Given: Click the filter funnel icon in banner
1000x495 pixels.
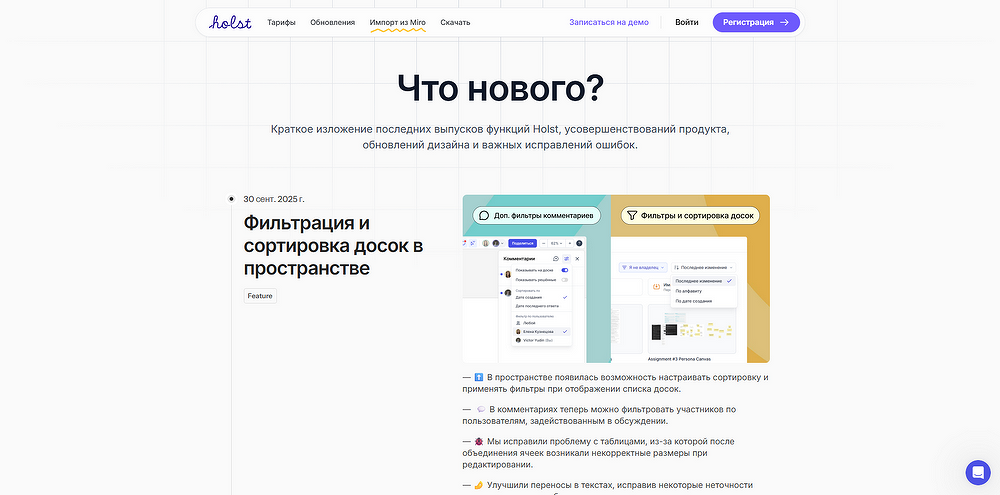Looking at the screenshot, I should point(631,215).
